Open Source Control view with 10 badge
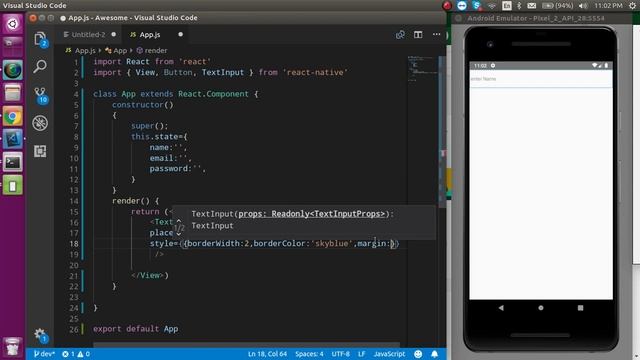Screen dimensions: 640x360 40,95
